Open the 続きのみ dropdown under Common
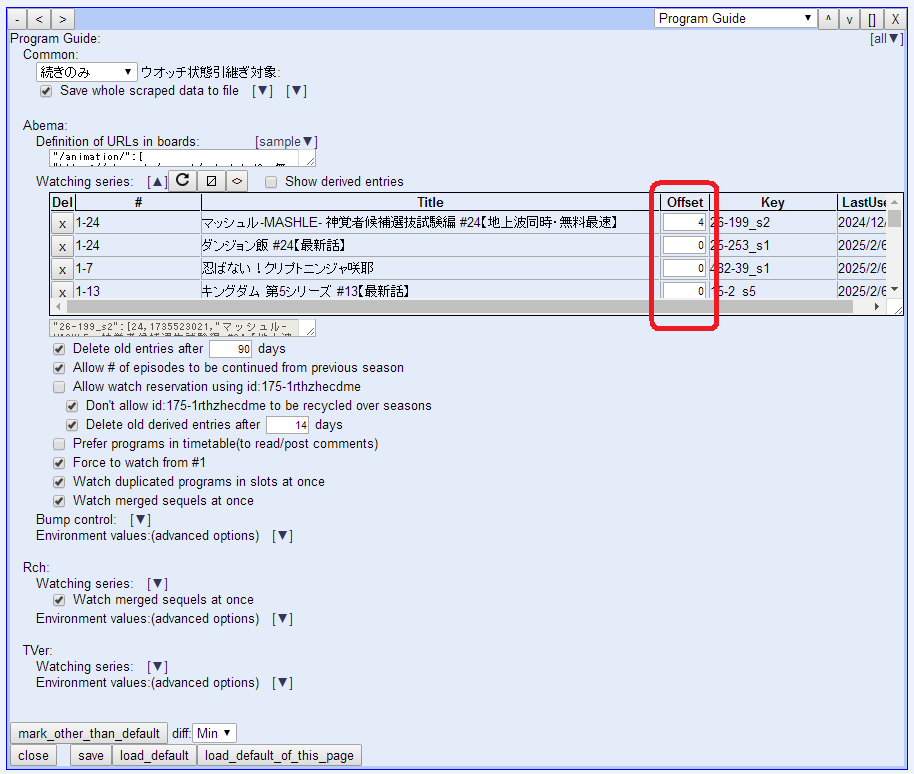Viewport: 914px width, 774px height. point(86,72)
